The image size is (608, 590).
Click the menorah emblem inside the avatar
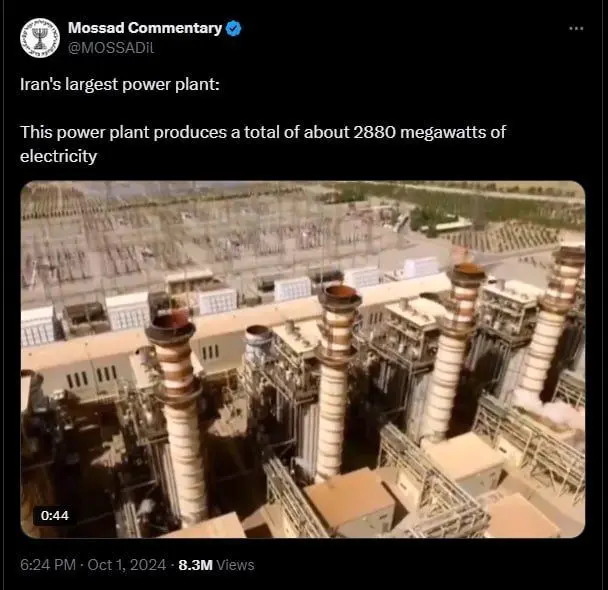[x=40, y=38]
